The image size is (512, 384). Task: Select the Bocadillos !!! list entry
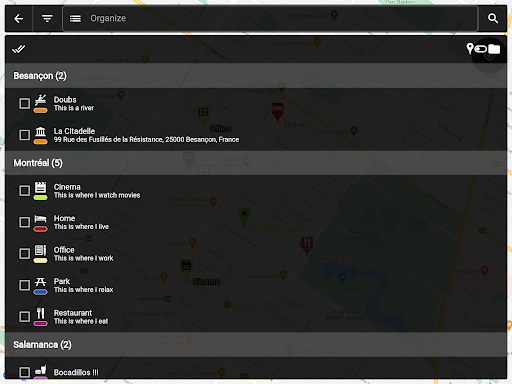coord(256,371)
